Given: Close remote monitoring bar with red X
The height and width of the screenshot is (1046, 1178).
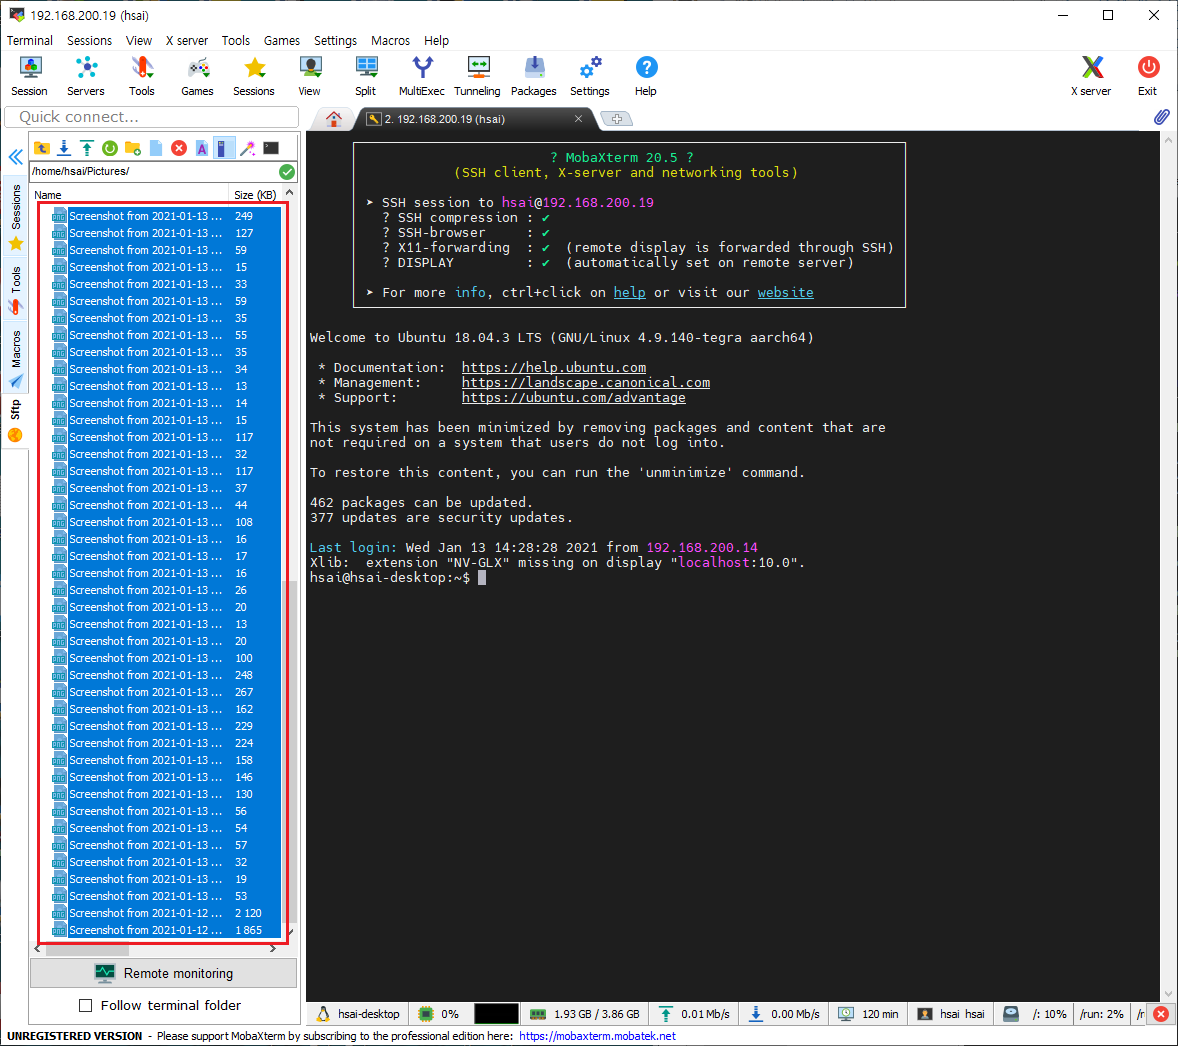Looking at the screenshot, I should point(1161,1014).
